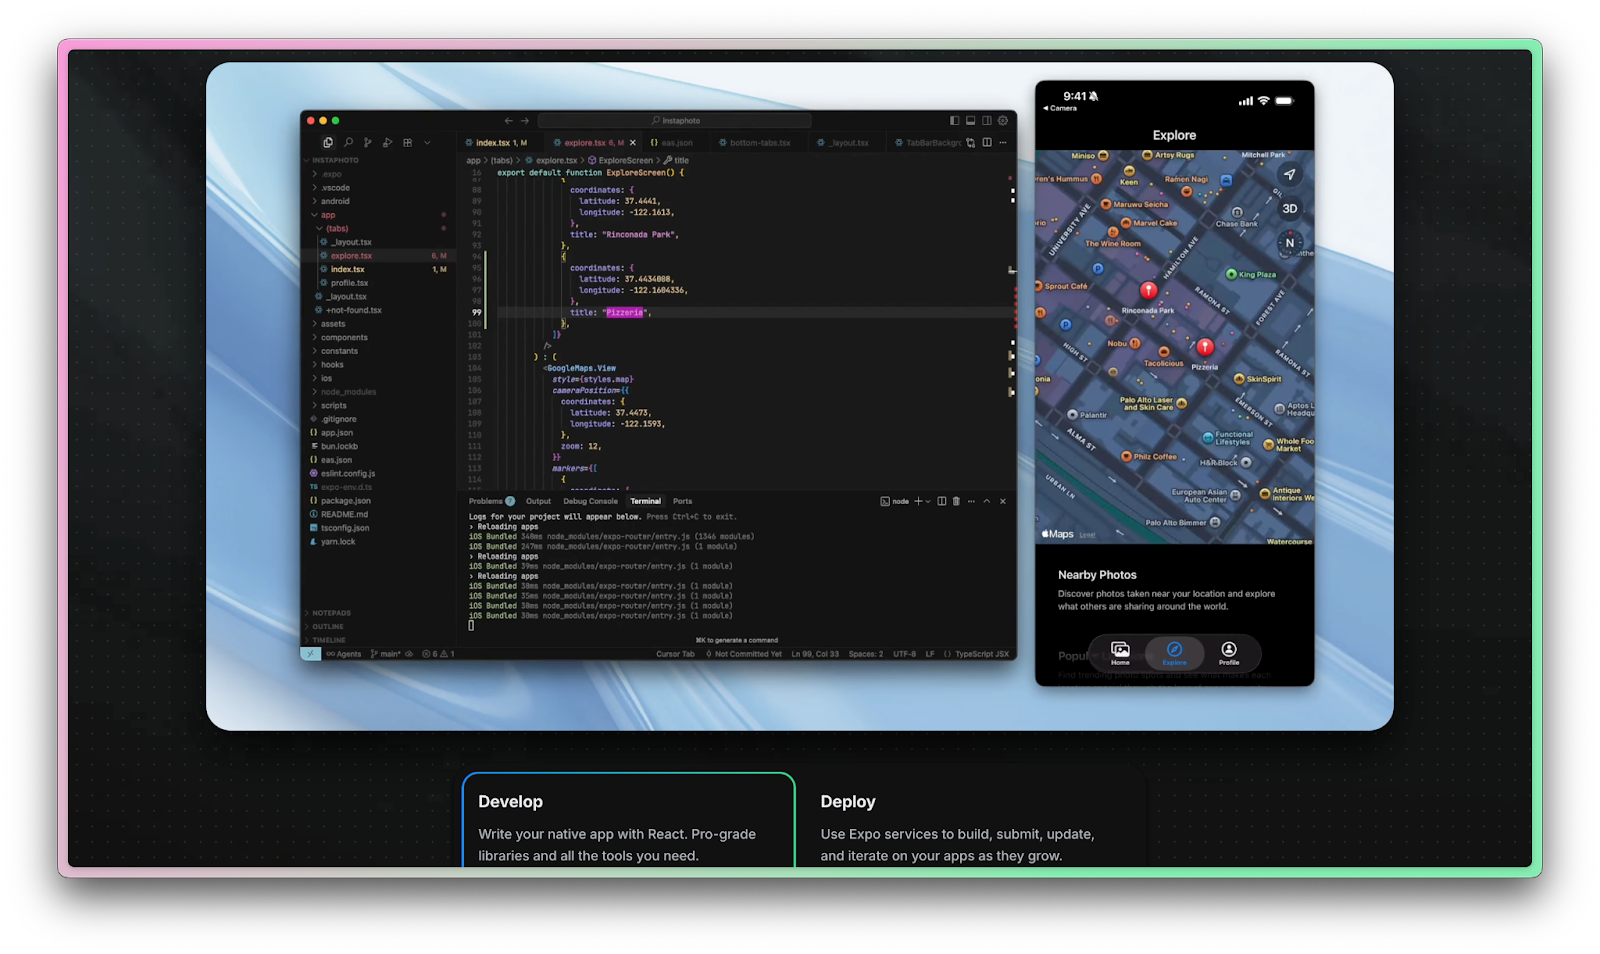Tap the Profile tab in phone app
1600x954 pixels.
tap(1229, 653)
